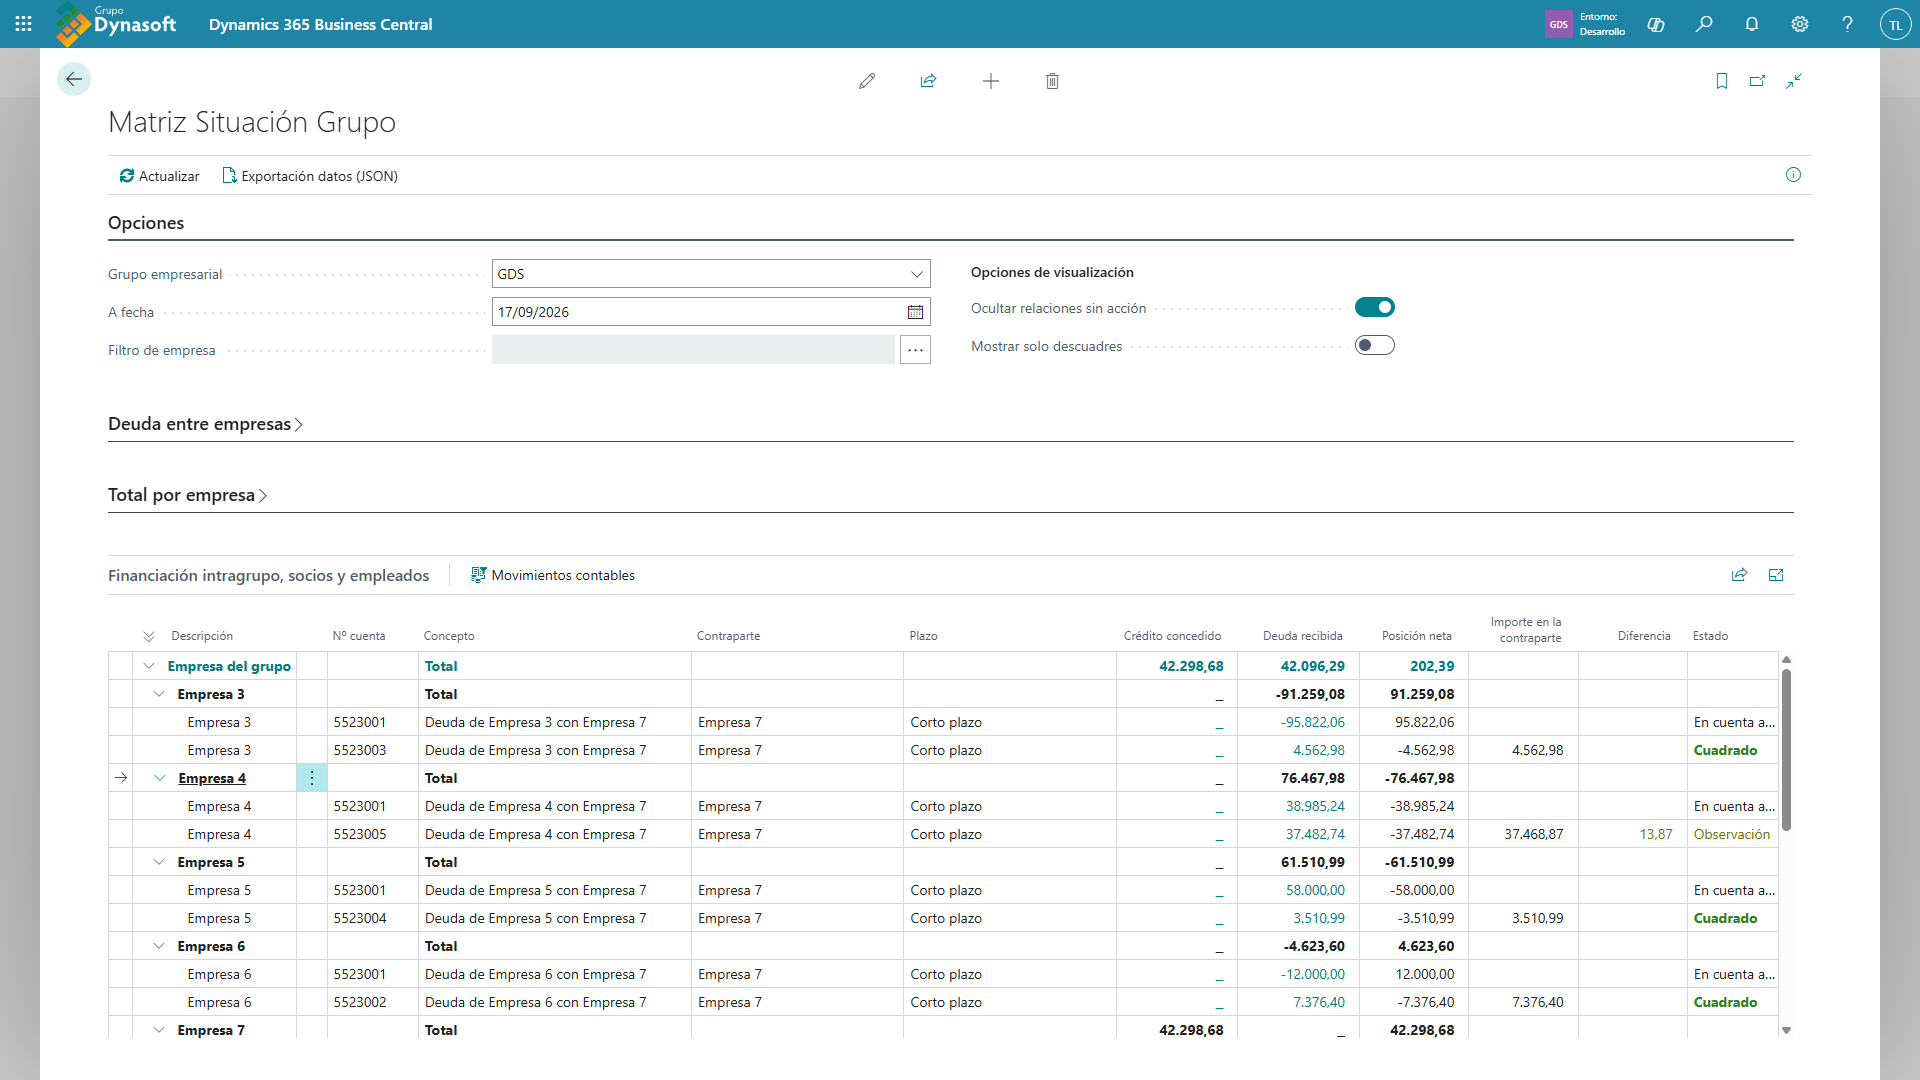The image size is (1920, 1080).
Task: Open row menu dots for Empresa 4
Action: (312, 778)
